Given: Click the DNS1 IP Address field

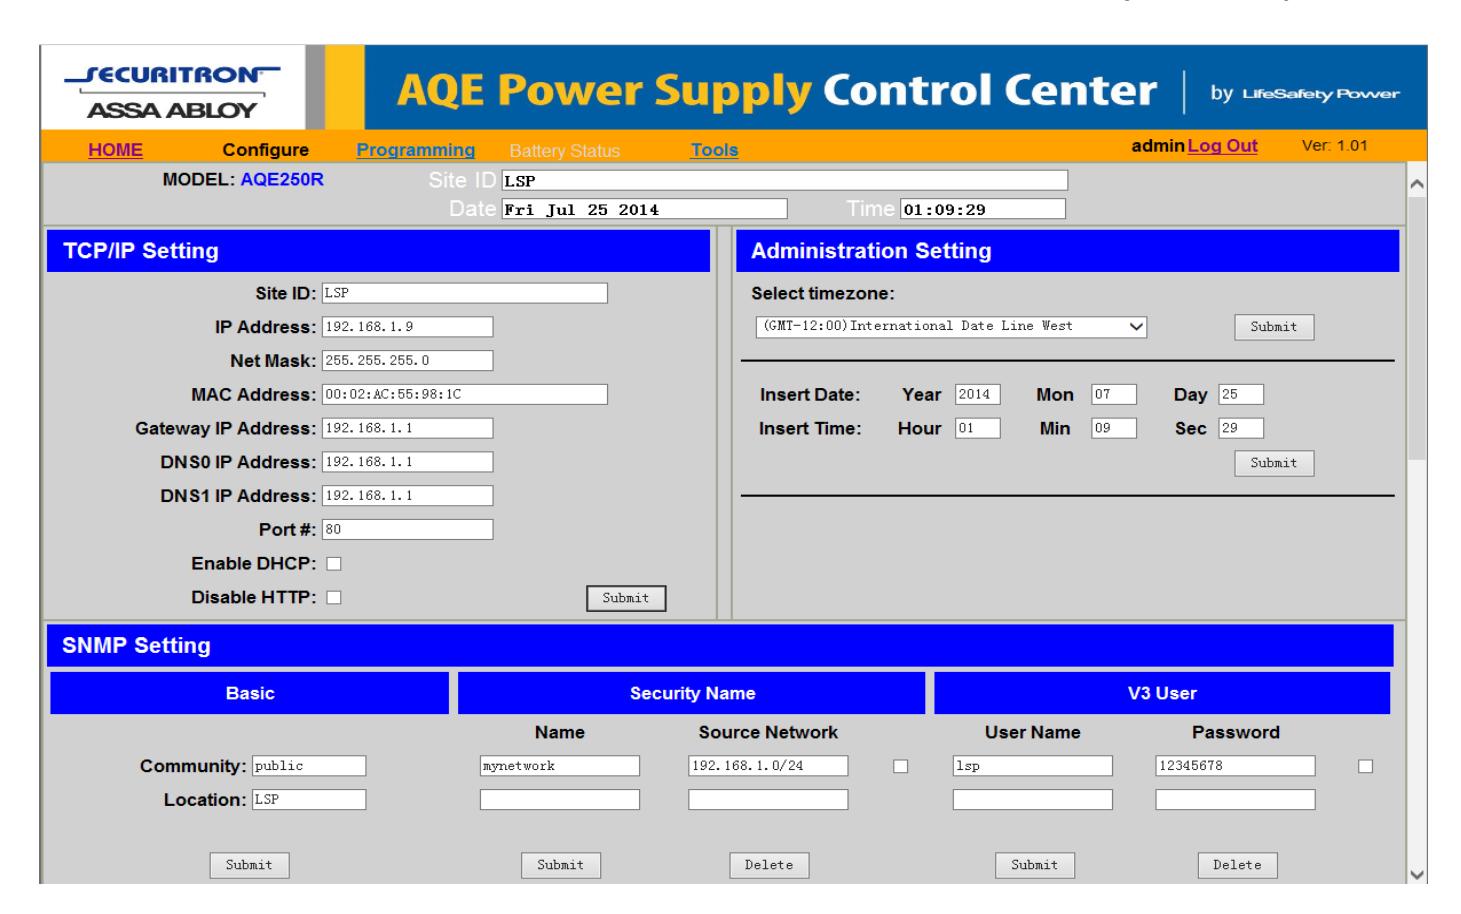Looking at the screenshot, I should pos(407,495).
